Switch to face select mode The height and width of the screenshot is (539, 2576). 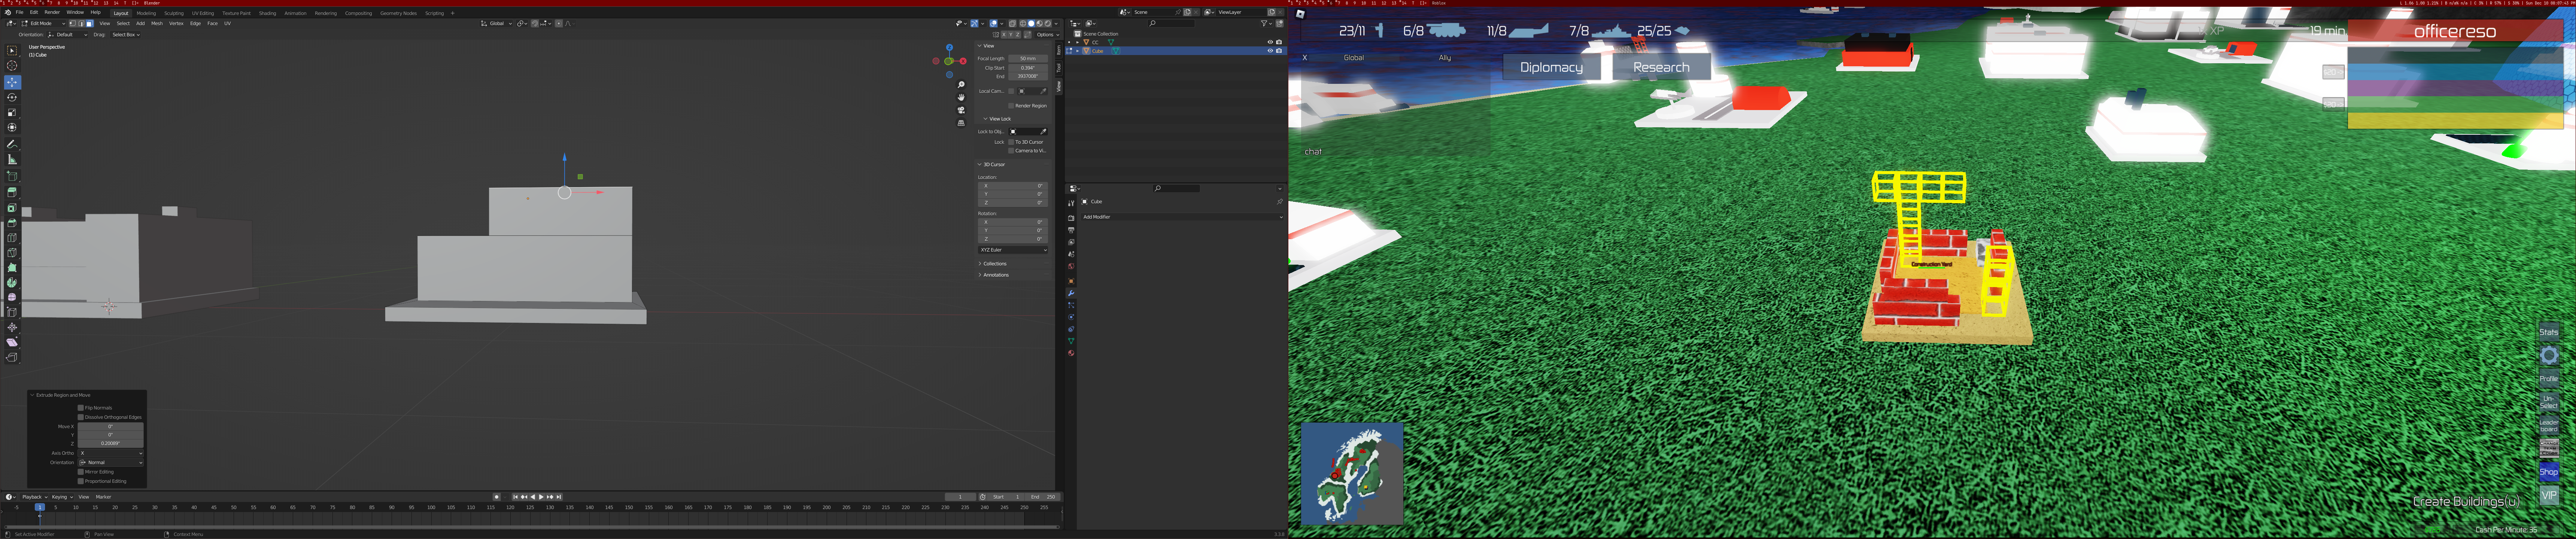(89, 23)
